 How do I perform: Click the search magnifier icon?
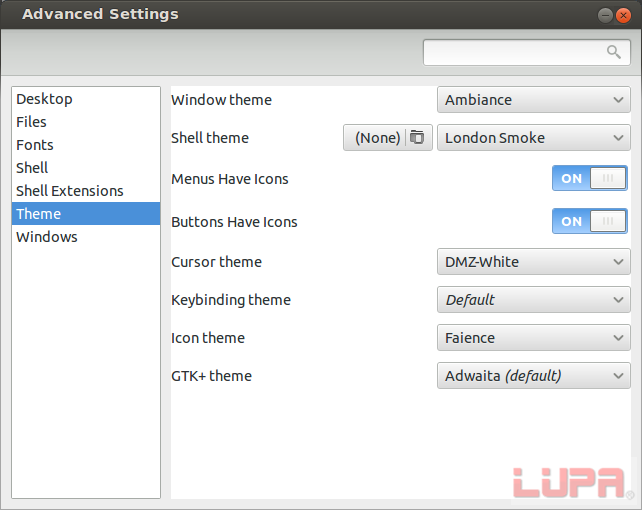tap(613, 52)
